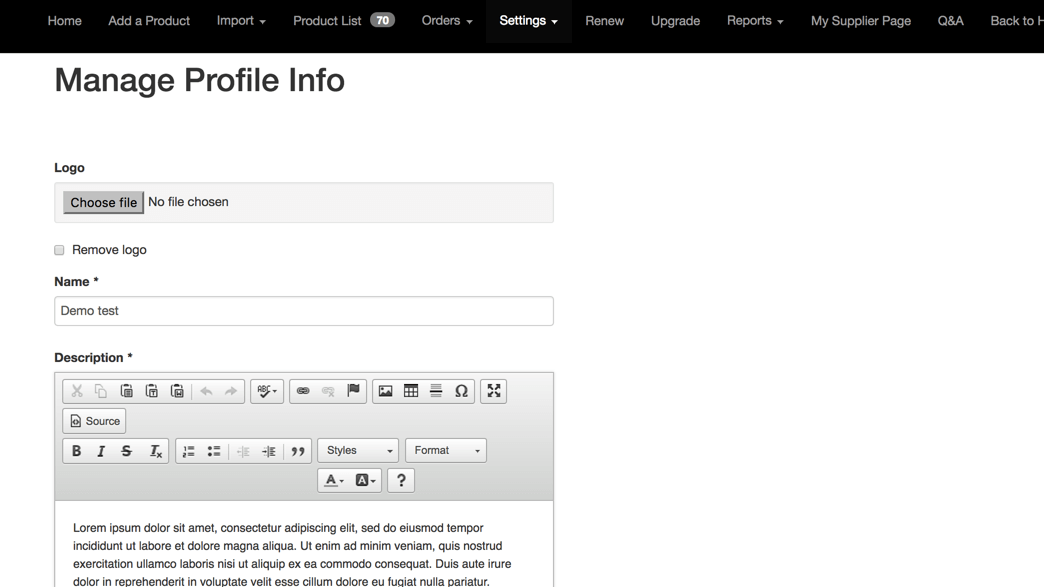Expand the Settings menu
The height and width of the screenshot is (587, 1044).
coord(528,21)
